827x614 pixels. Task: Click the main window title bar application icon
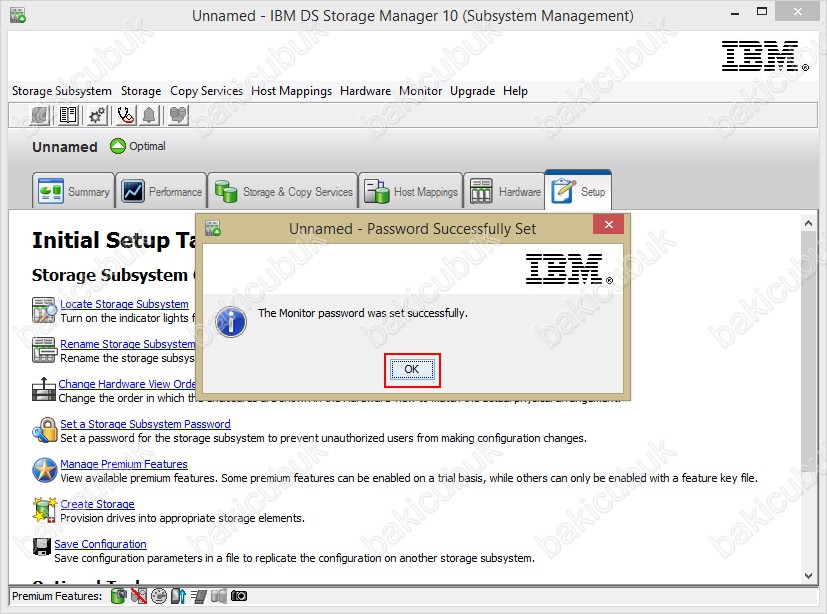(18, 15)
